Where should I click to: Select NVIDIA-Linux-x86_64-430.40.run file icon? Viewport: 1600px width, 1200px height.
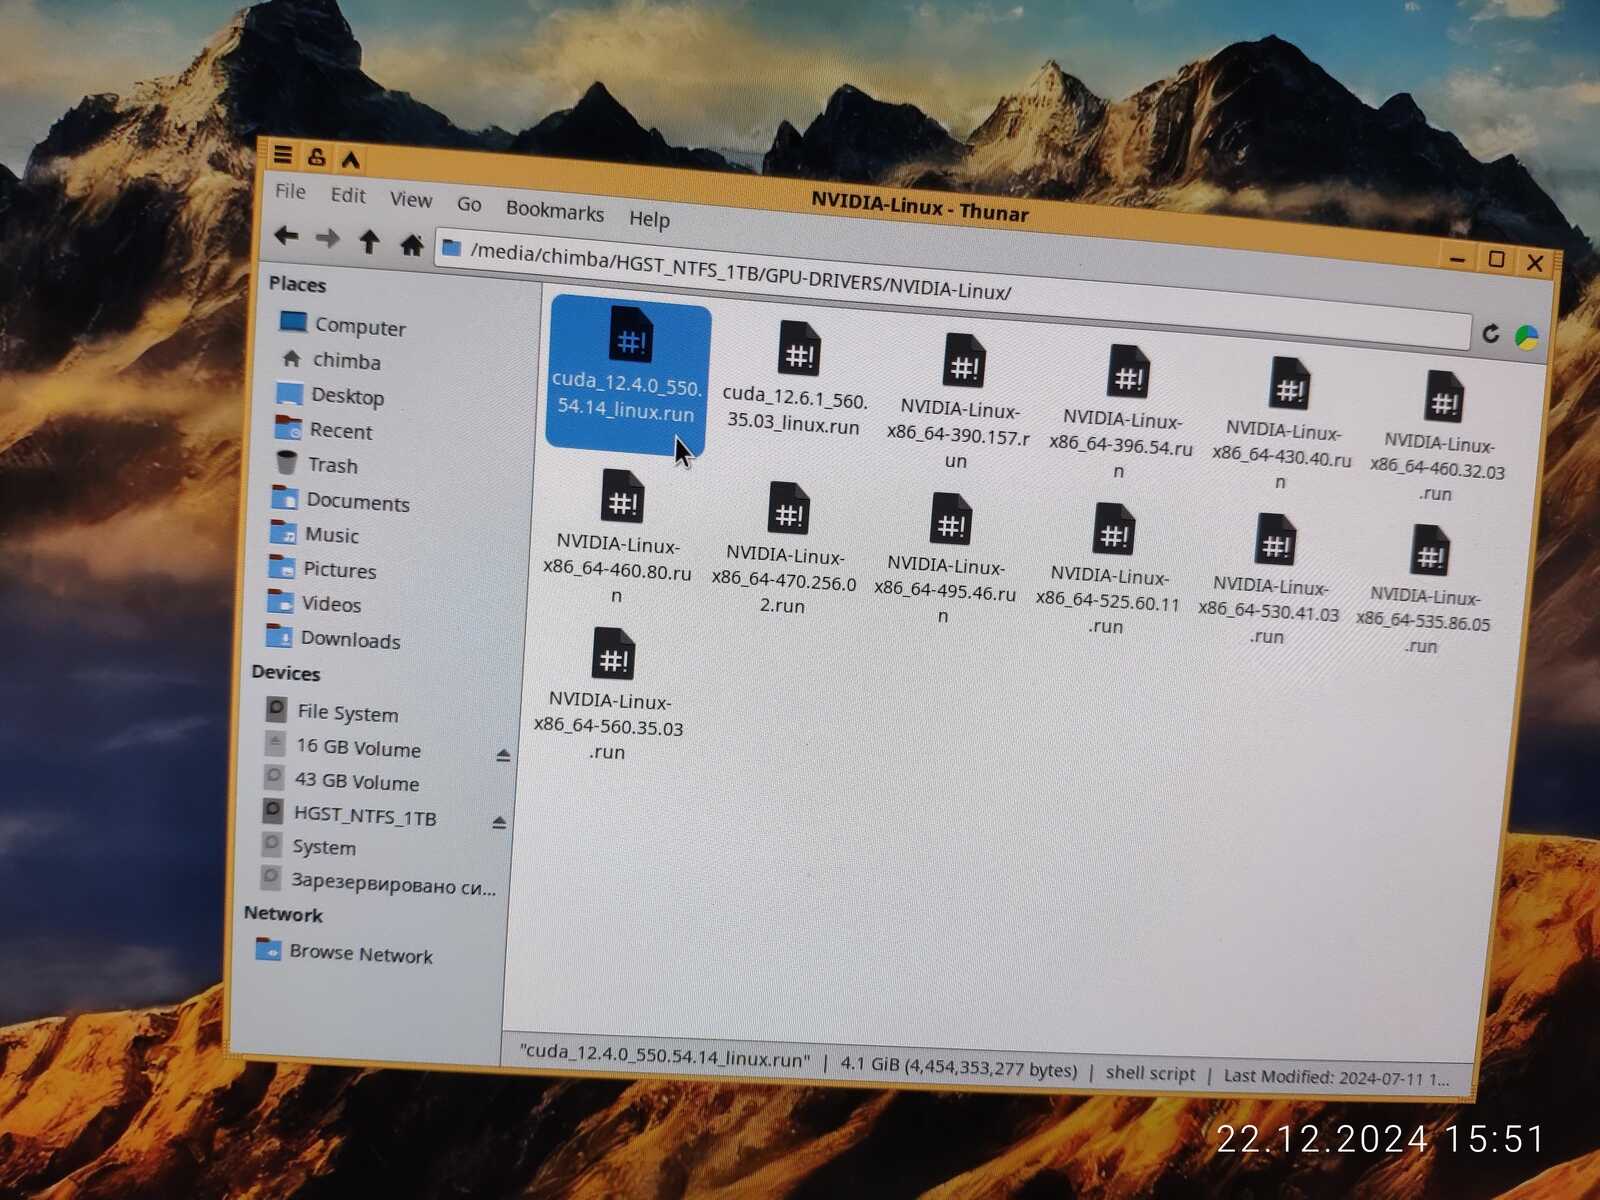click(x=1290, y=384)
